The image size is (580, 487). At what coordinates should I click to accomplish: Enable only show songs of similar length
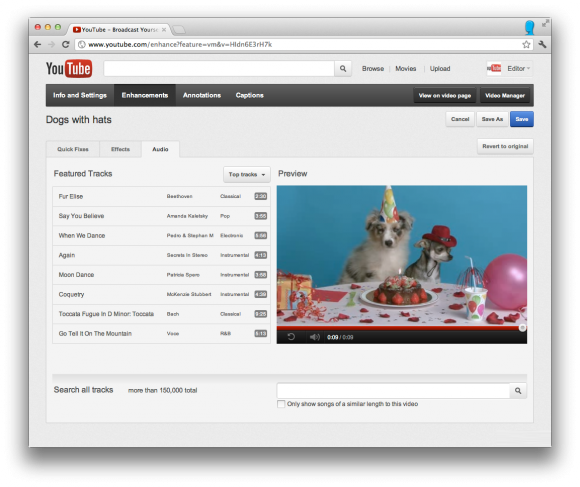point(281,404)
